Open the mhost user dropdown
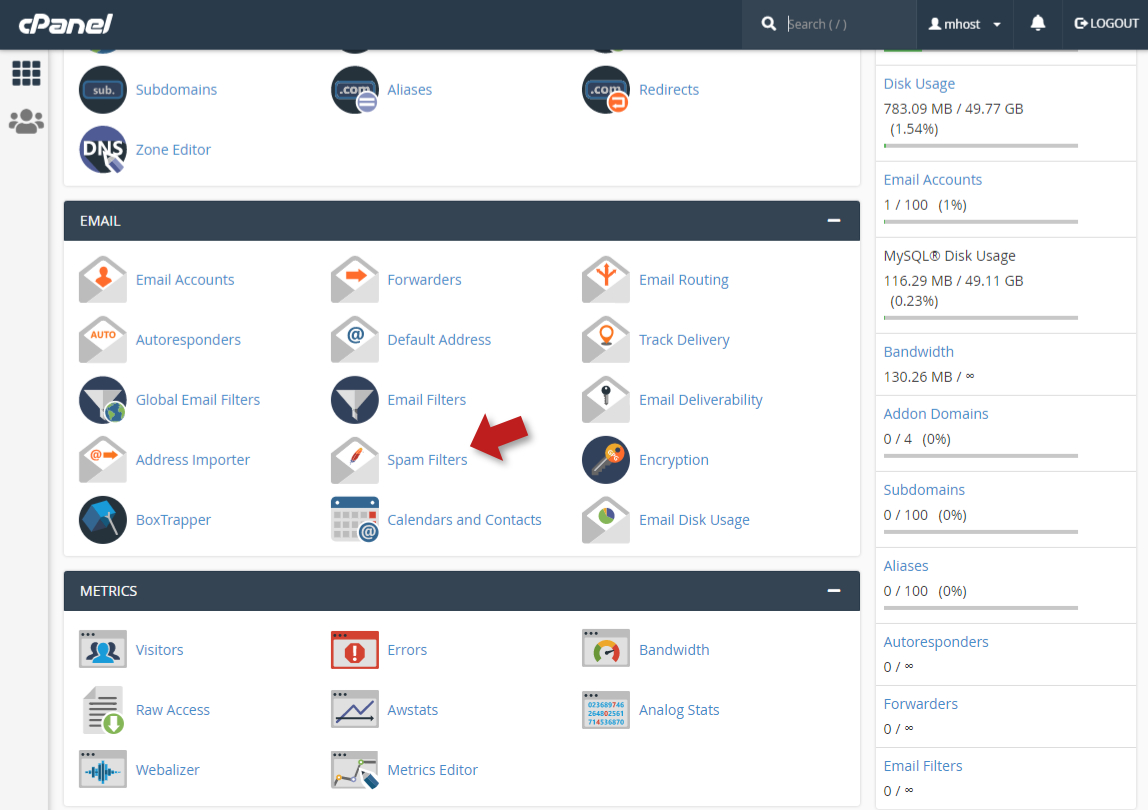 (965, 24)
